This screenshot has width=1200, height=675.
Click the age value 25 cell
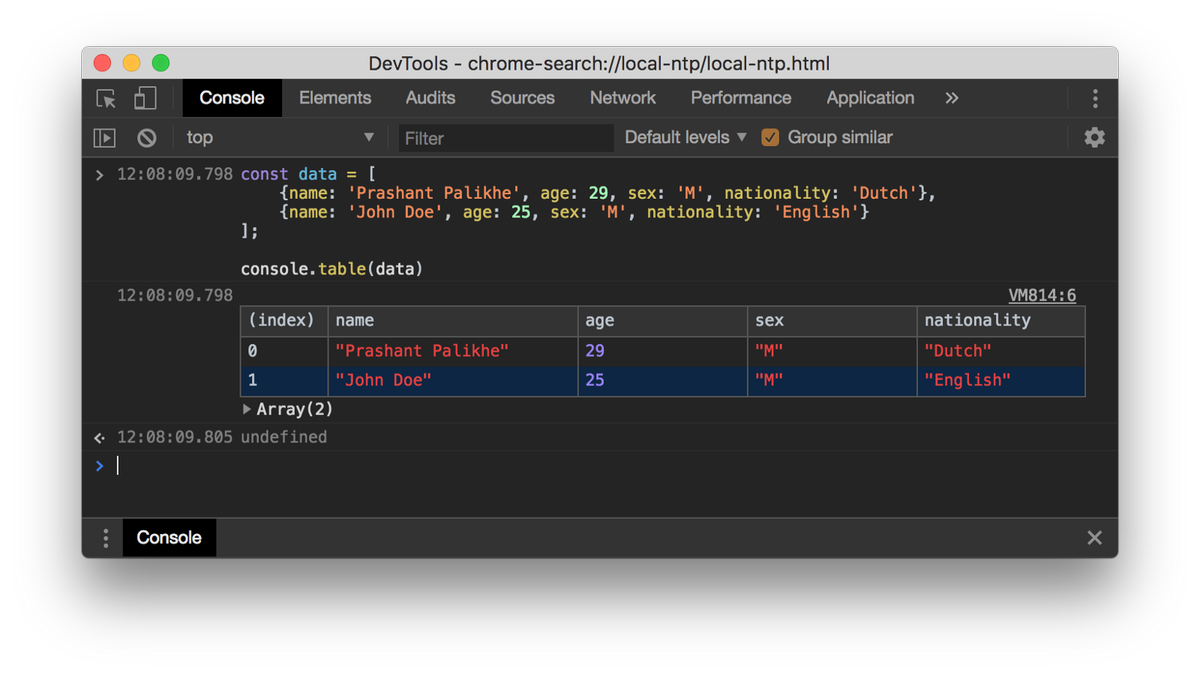pos(663,381)
